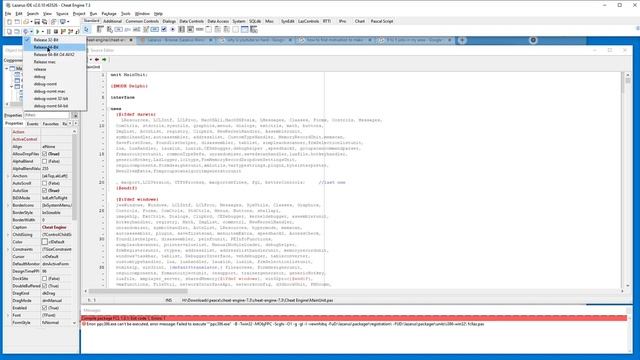Expand the ChildSizing property
The image size is (640, 360).
[x=8, y=235]
